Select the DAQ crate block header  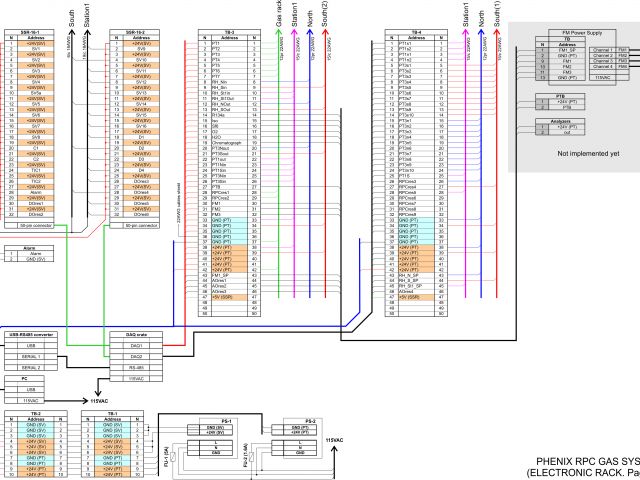pyautogui.click(x=136, y=334)
